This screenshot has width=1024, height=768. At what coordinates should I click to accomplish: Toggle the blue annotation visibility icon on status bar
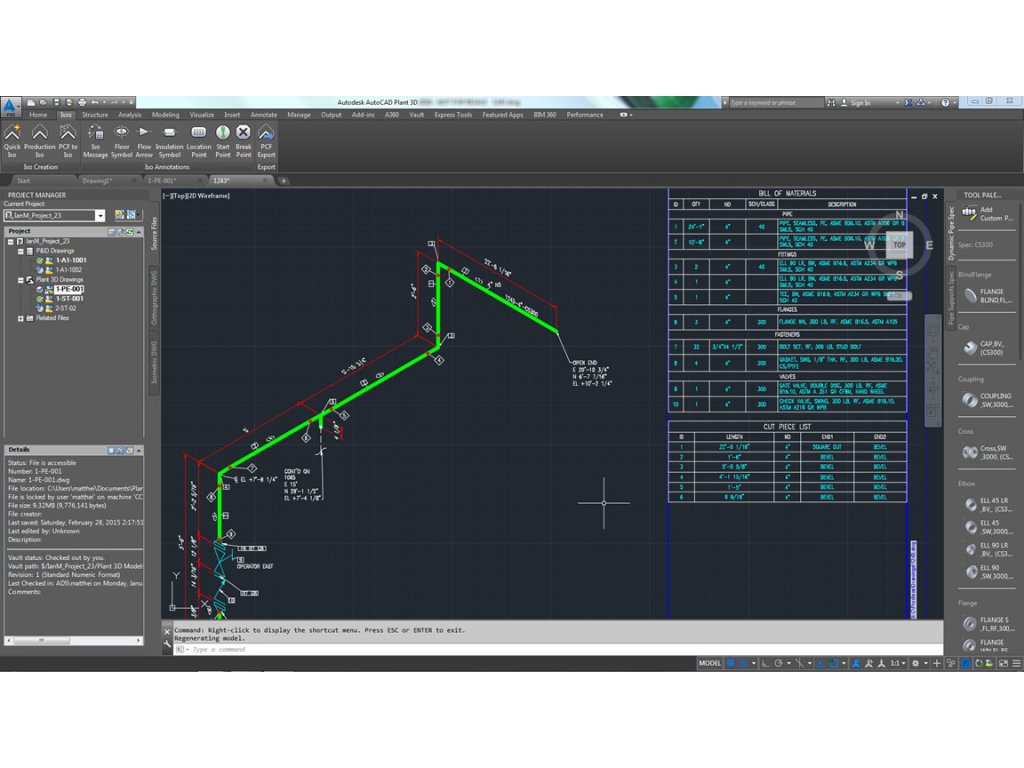856,664
